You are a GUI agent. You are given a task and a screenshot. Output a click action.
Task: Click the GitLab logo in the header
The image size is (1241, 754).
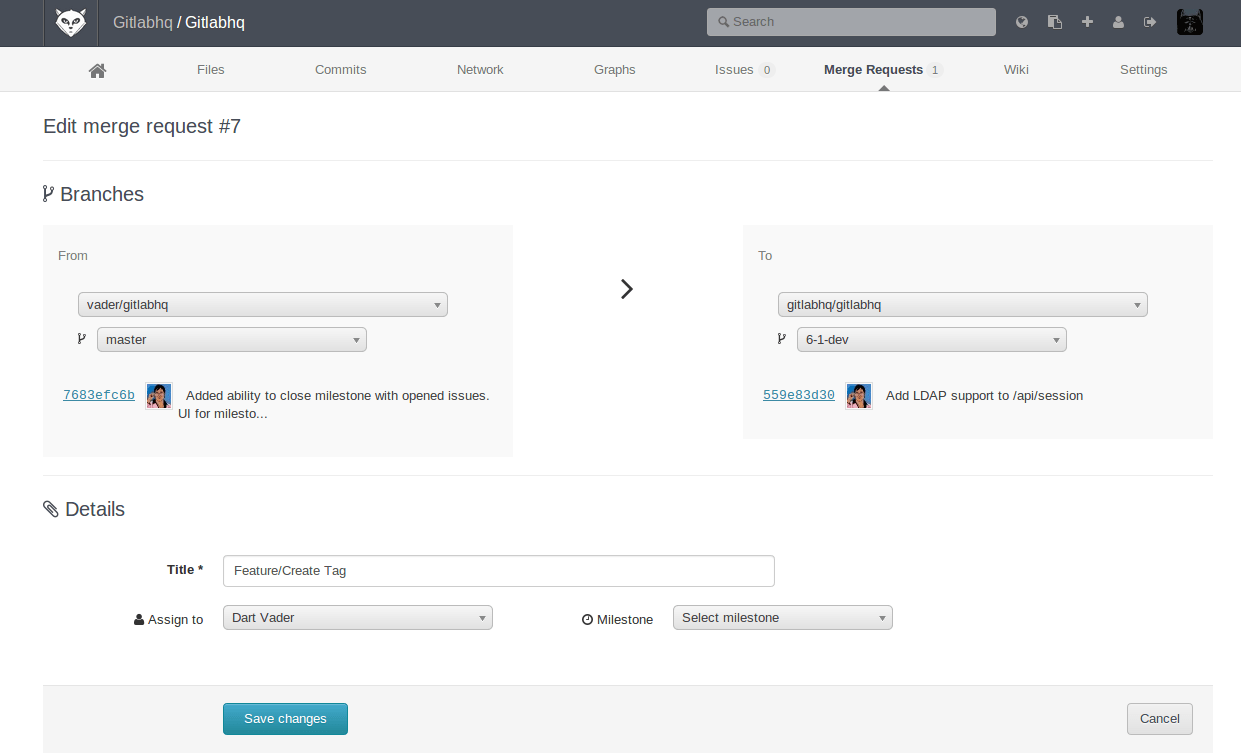tap(70, 22)
